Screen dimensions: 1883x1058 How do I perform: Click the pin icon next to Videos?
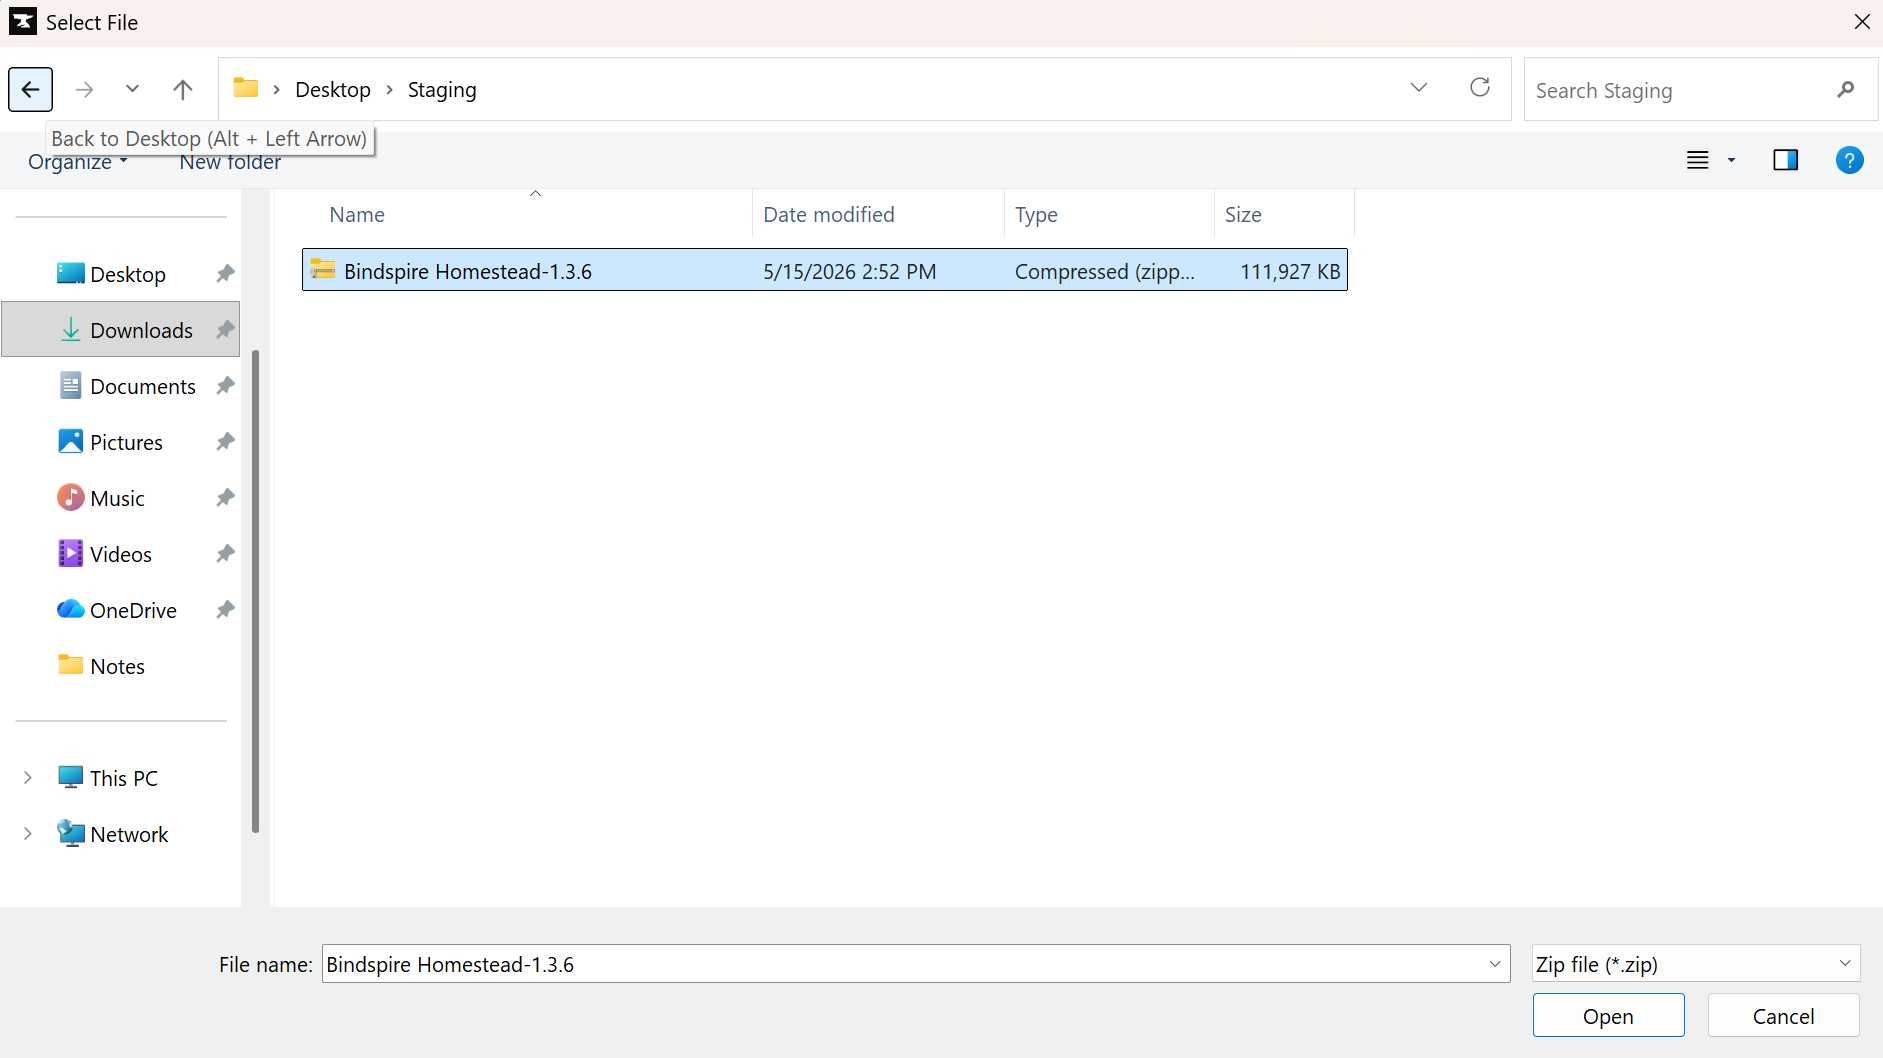225,554
